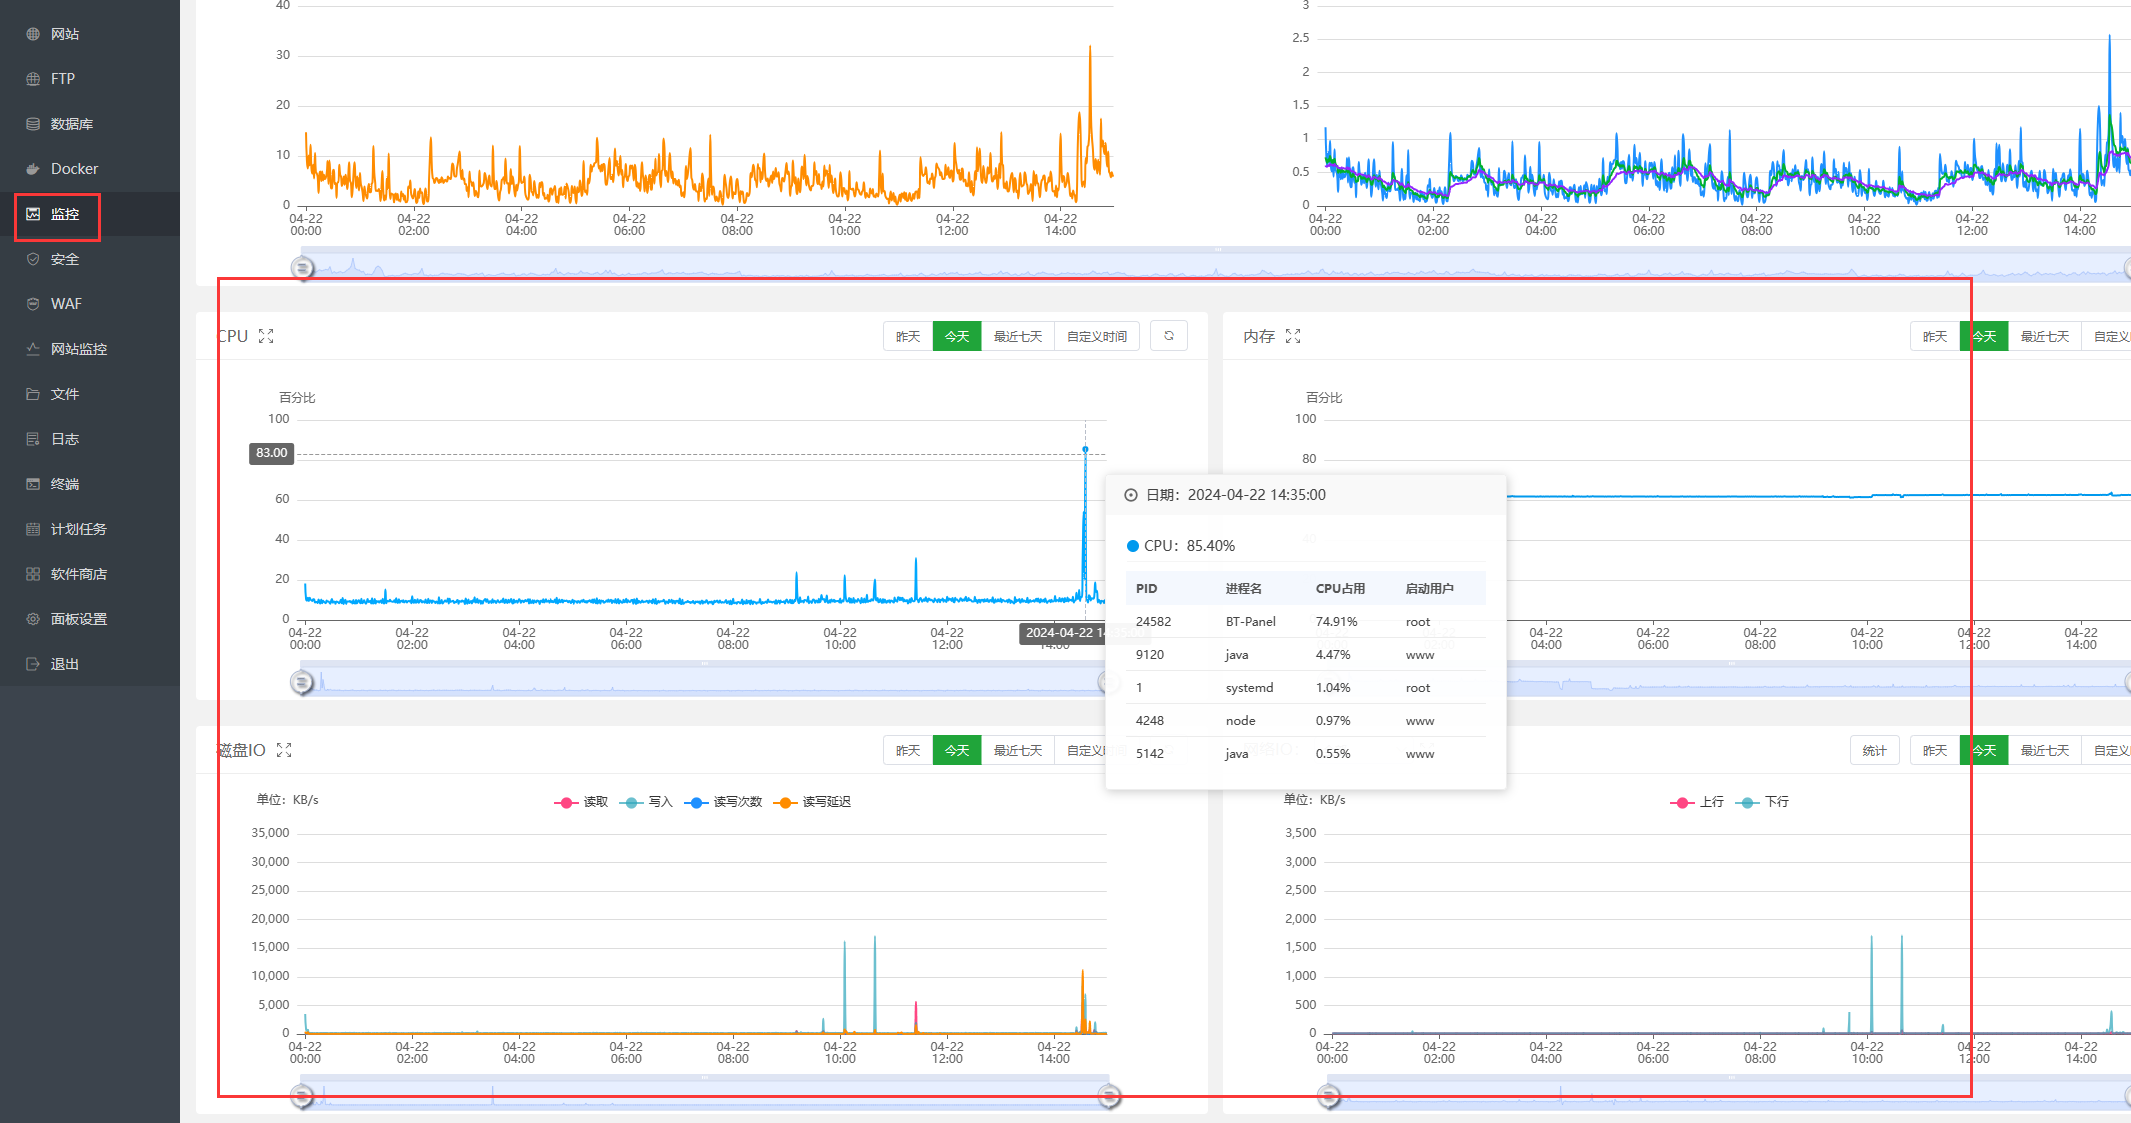
Task: Click the 退出 logout icon
Action: click(33, 664)
